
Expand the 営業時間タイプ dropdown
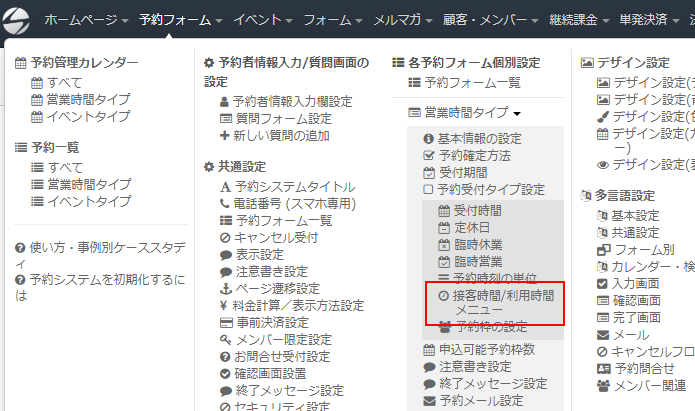[x=465, y=113]
